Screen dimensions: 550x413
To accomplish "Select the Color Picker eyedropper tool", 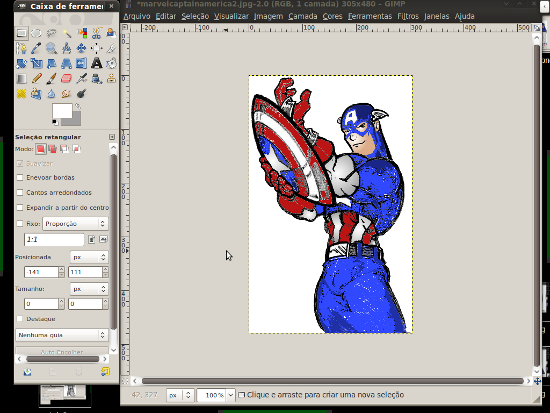I will 36,48.
